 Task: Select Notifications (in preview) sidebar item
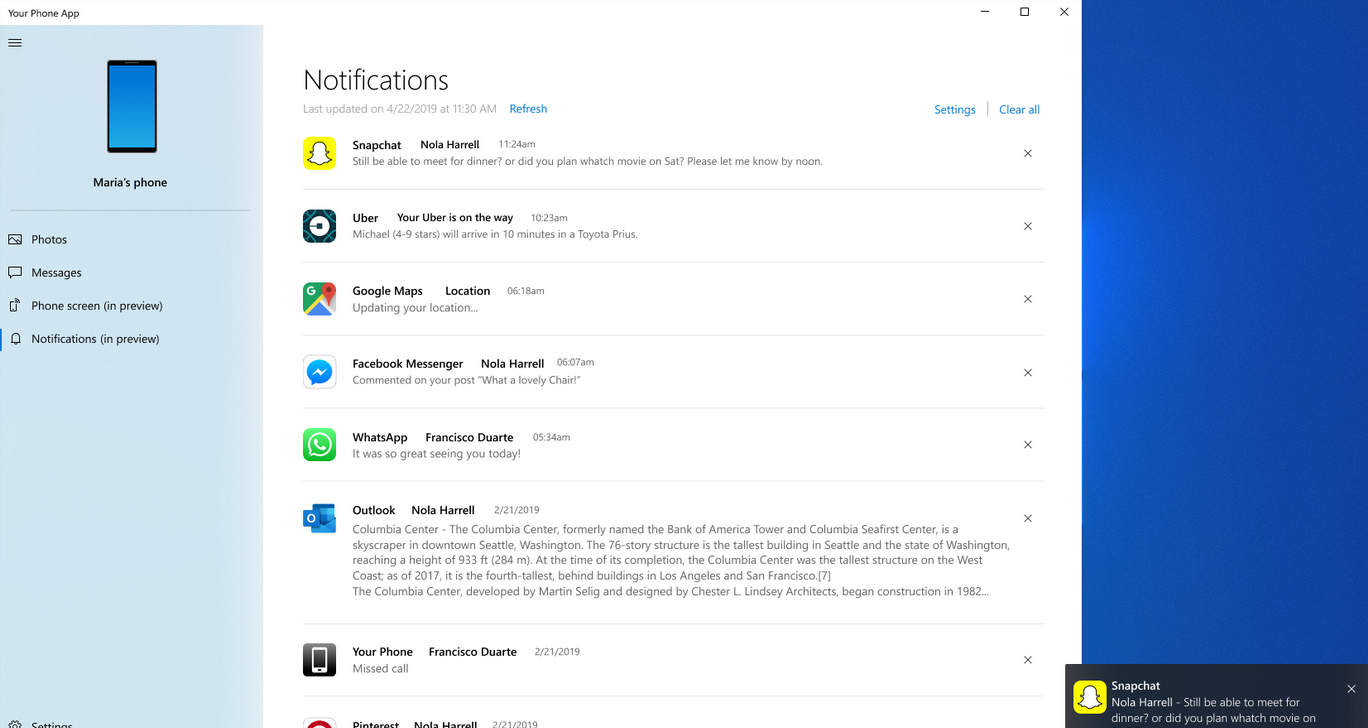[95, 339]
